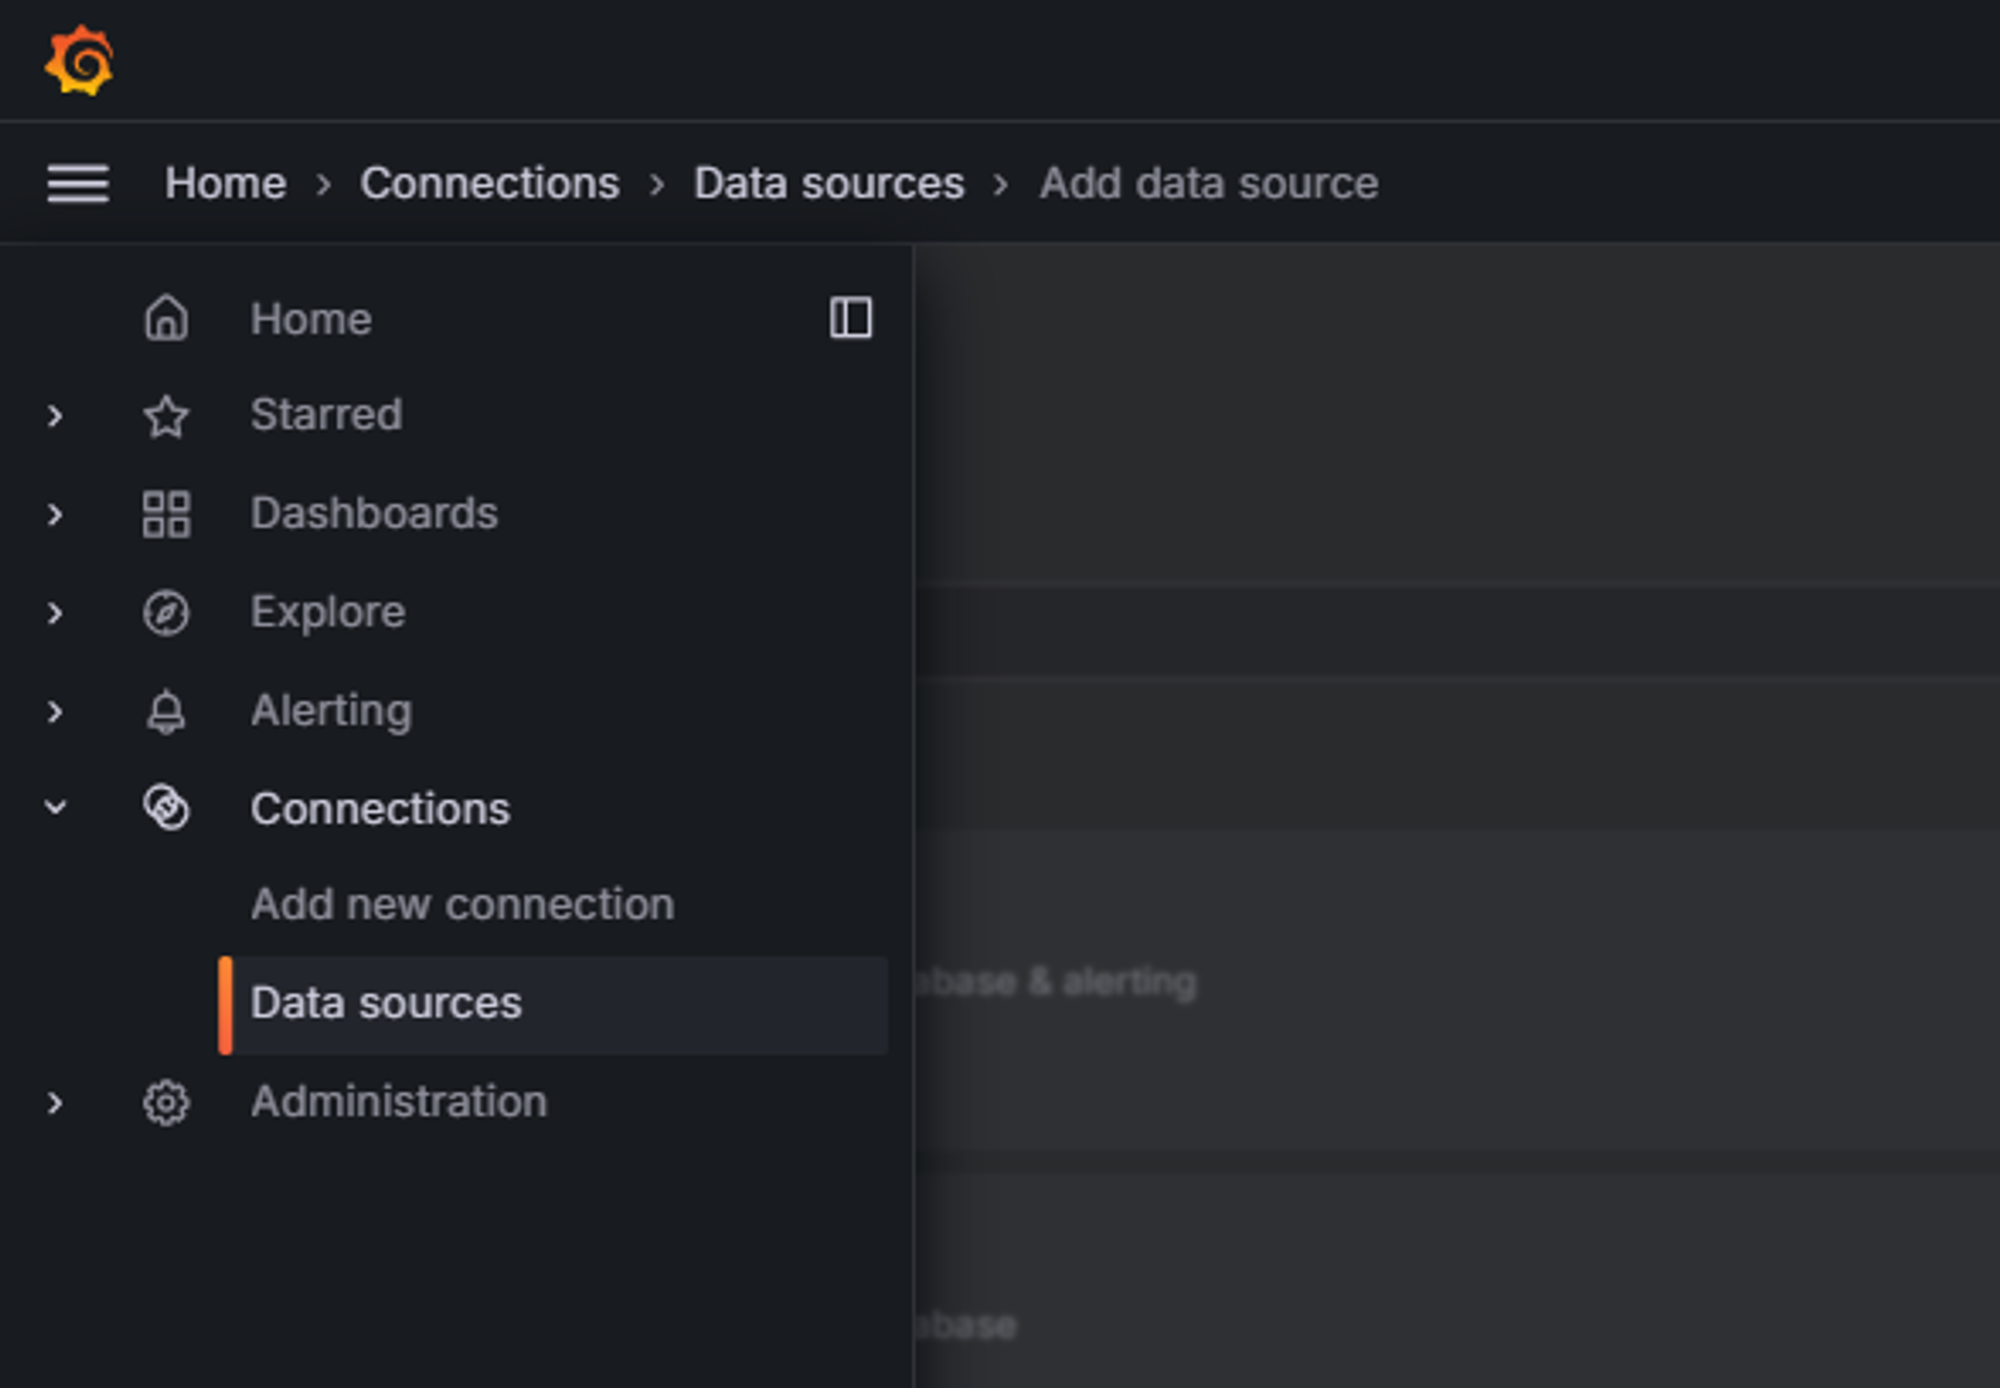Click the Dashboards grid icon
This screenshot has width=2000, height=1388.
tap(166, 514)
